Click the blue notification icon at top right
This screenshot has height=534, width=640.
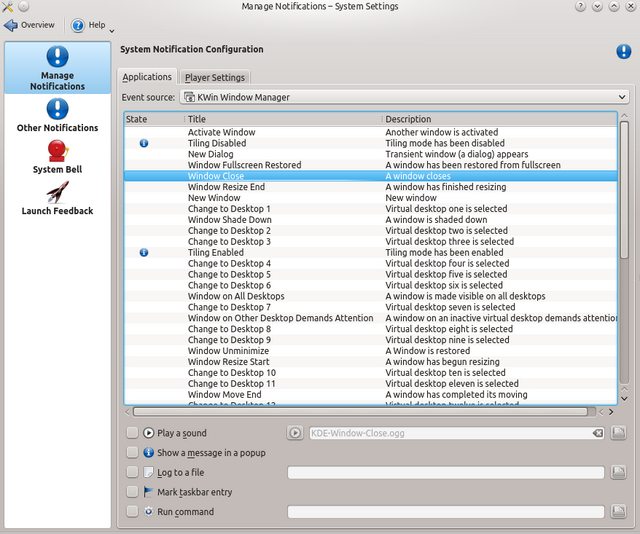pyautogui.click(x=624, y=51)
